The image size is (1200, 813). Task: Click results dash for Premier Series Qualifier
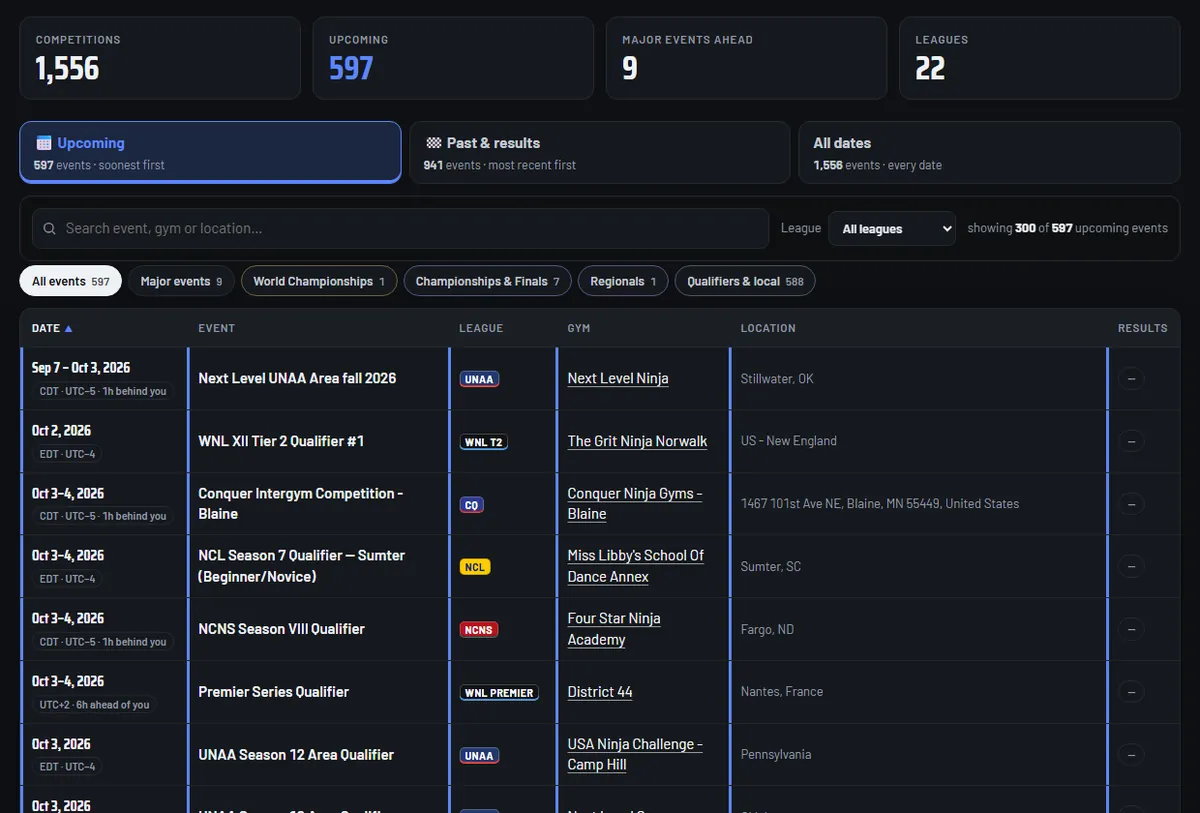1131,692
